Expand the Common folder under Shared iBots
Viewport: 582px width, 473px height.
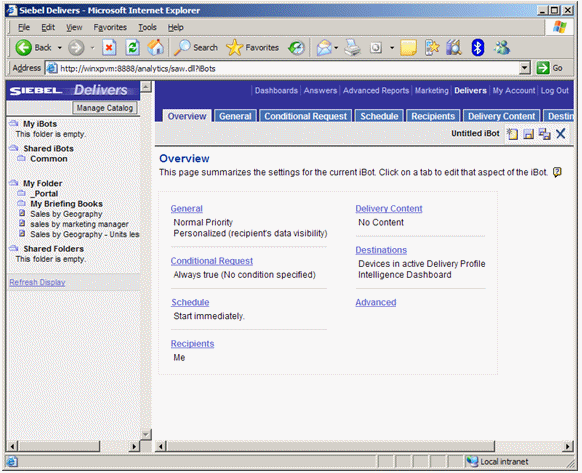pos(49,159)
